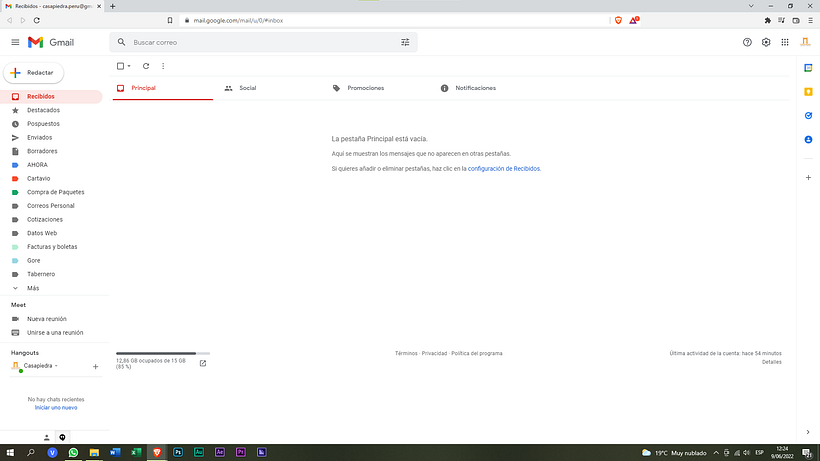Open Privacidad footer link

(x=435, y=353)
